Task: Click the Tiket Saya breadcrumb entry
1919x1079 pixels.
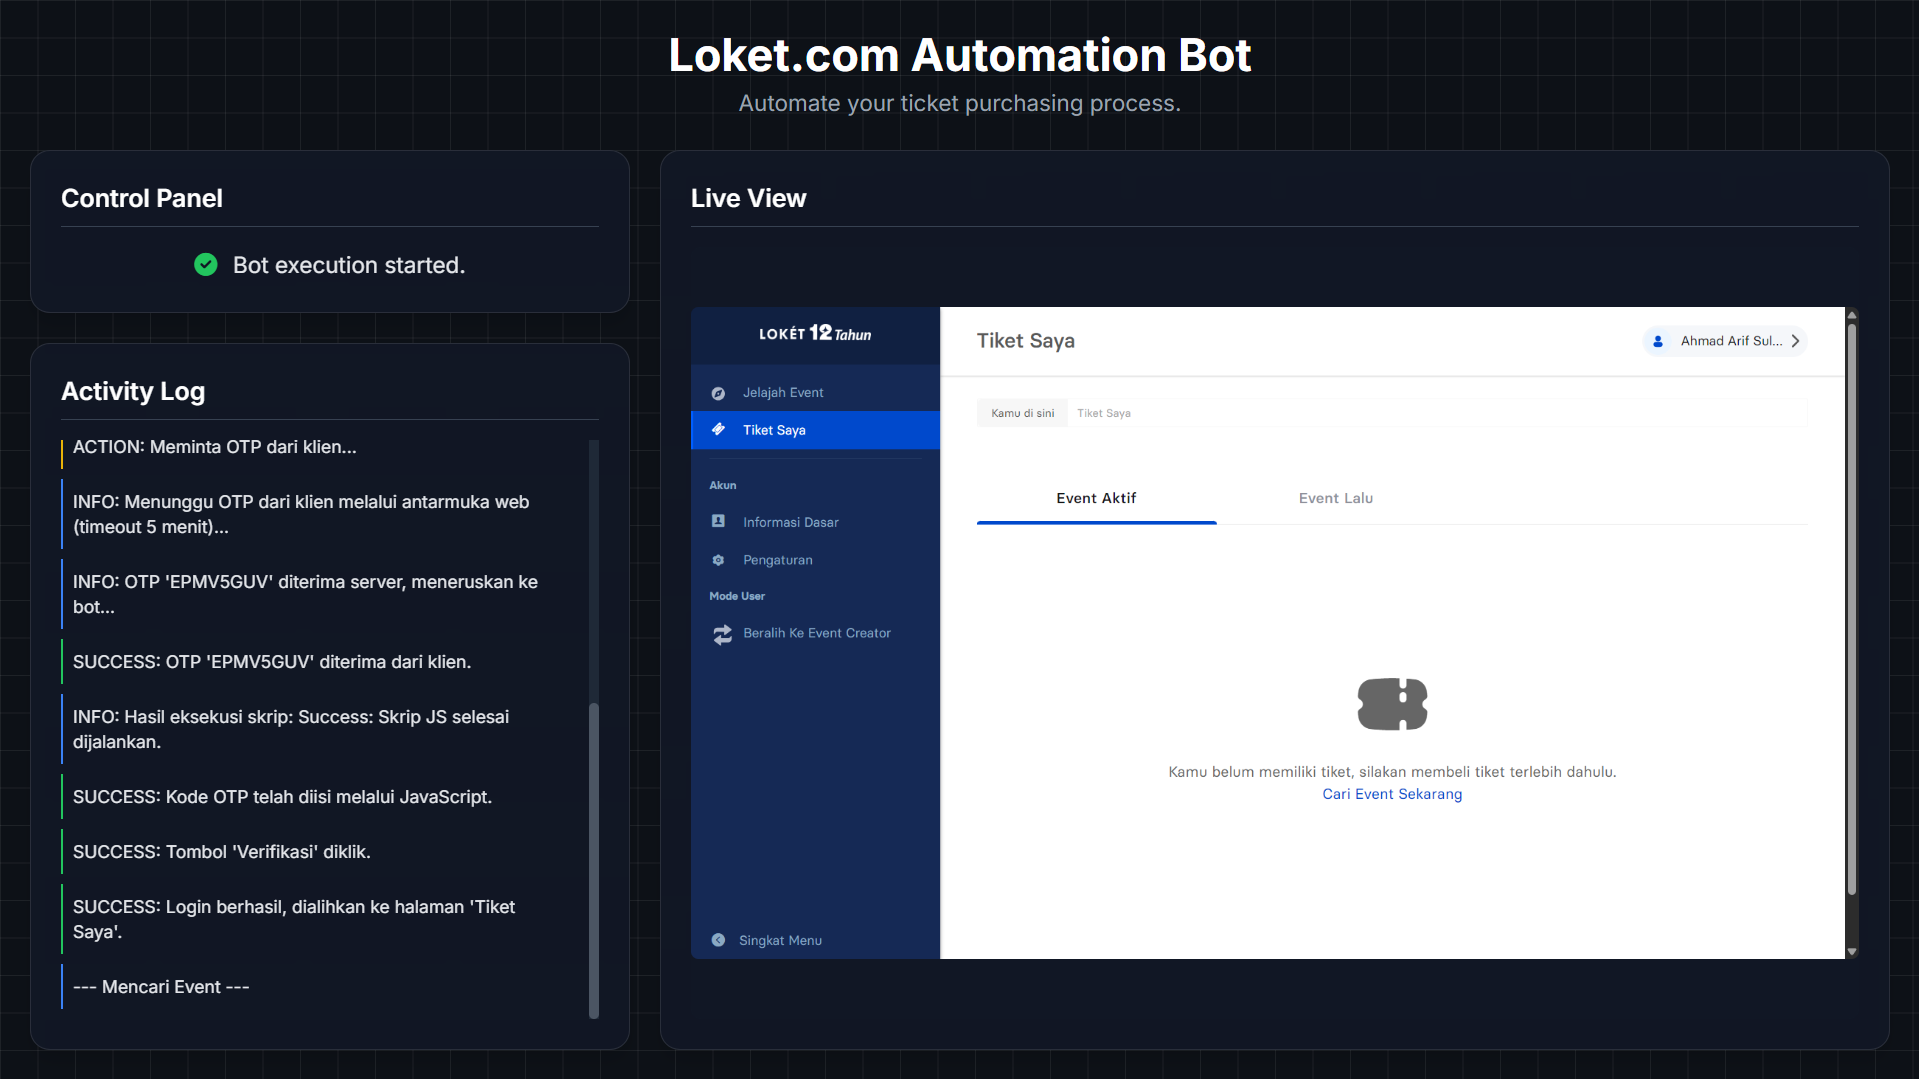Action: pos(1103,412)
